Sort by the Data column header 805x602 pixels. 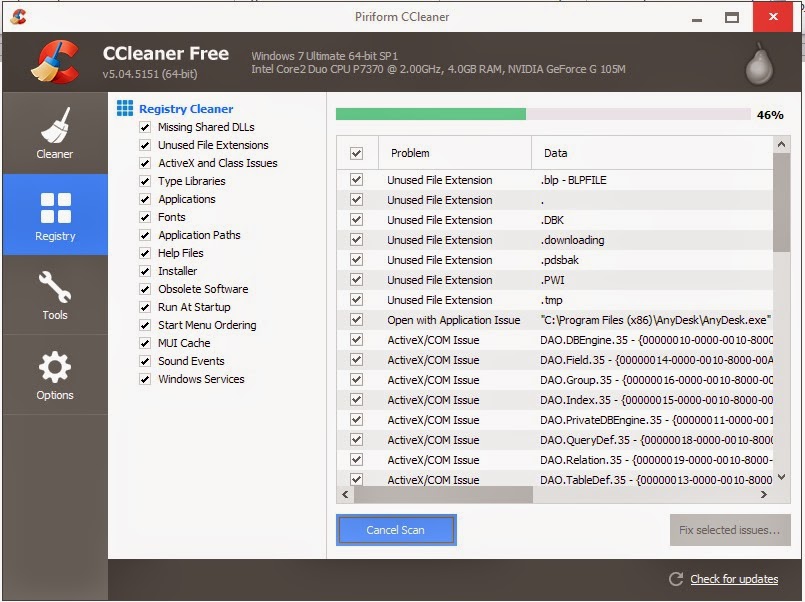[x=652, y=153]
